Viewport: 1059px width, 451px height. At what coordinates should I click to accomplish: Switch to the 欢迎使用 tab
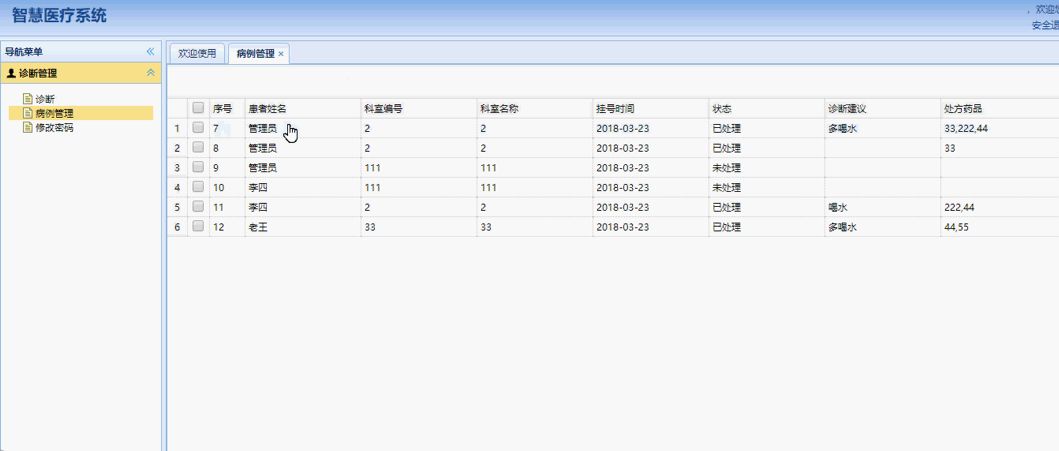197,53
